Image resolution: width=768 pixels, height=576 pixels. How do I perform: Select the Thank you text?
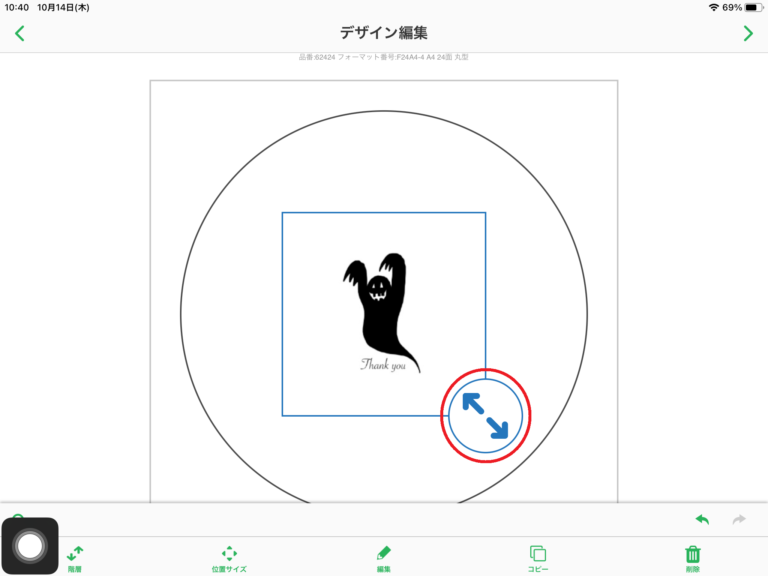click(x=383, y=364)
